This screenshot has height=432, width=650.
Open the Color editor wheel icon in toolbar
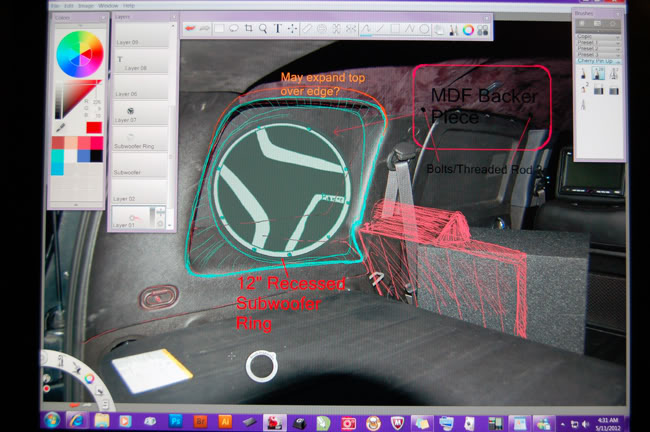(468, 30)
